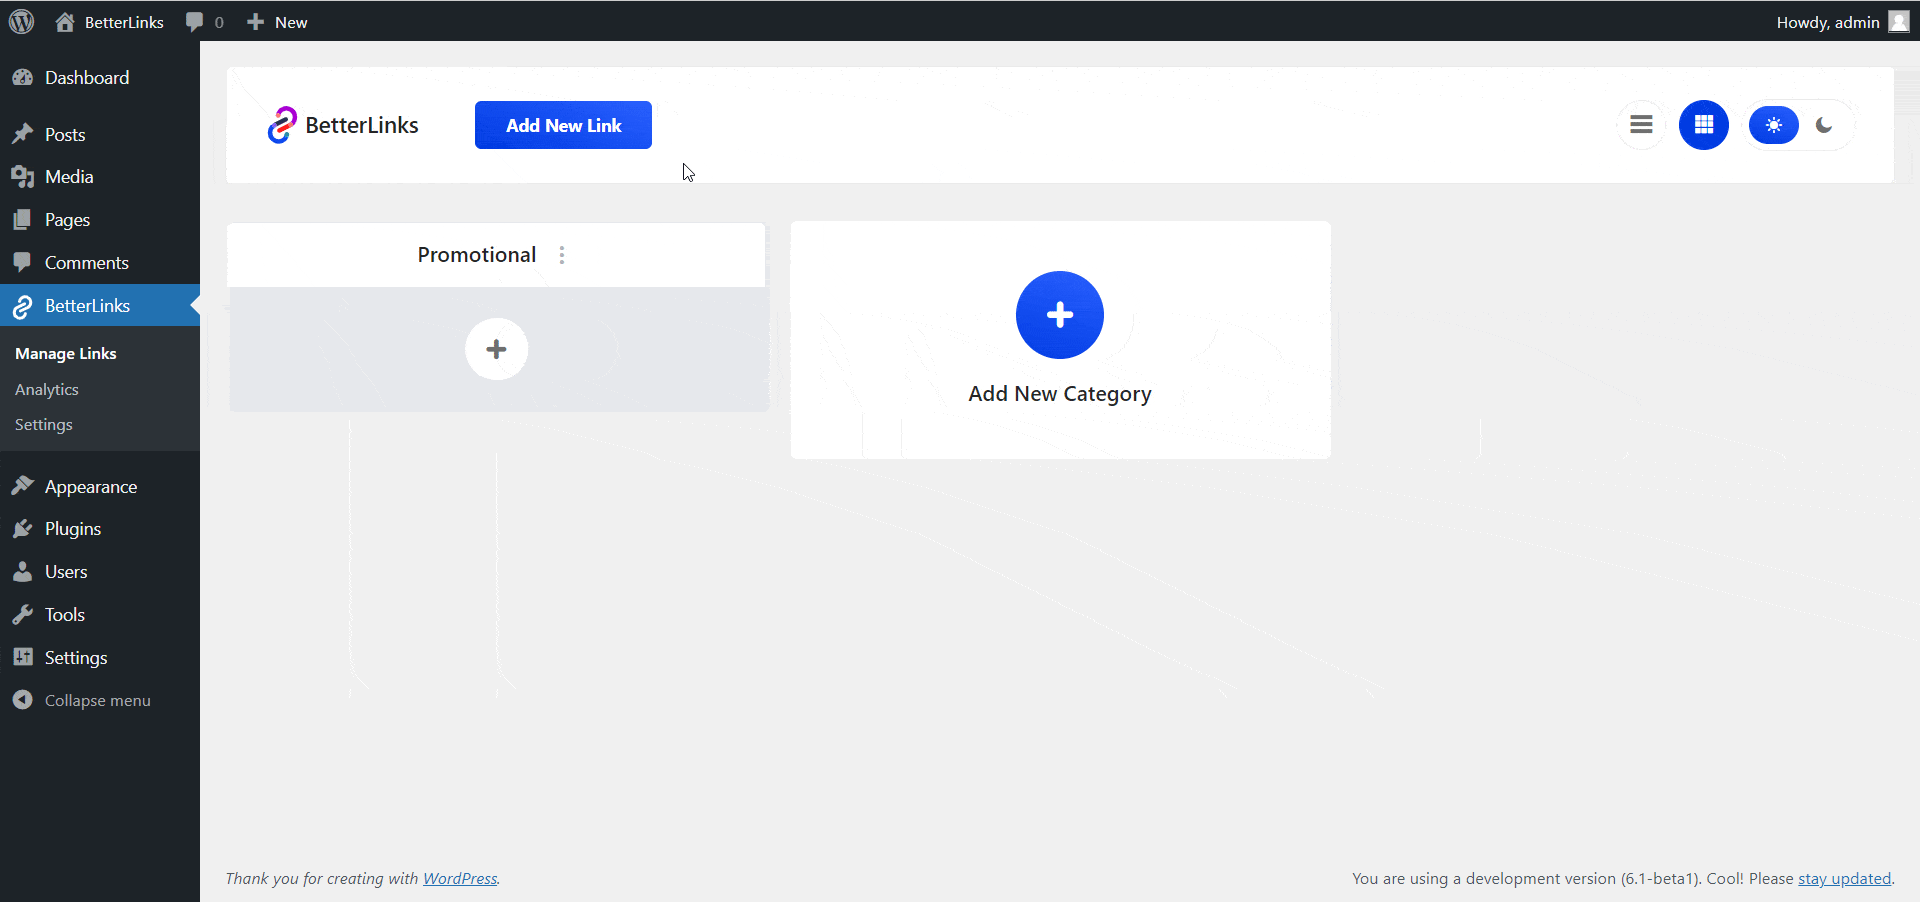The width and height of the screenshot is (1920, 902).
Task: Follow the stay updated link
Action: point(1844,878)
